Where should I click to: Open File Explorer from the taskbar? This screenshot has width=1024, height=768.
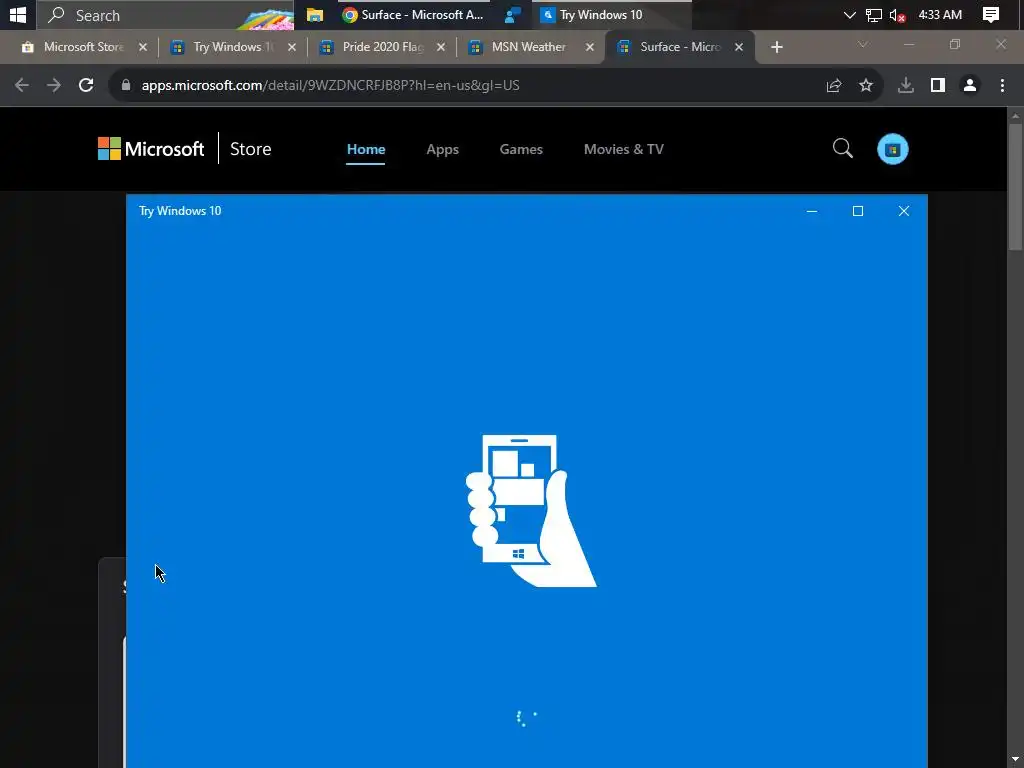click(x=315, y=14)
